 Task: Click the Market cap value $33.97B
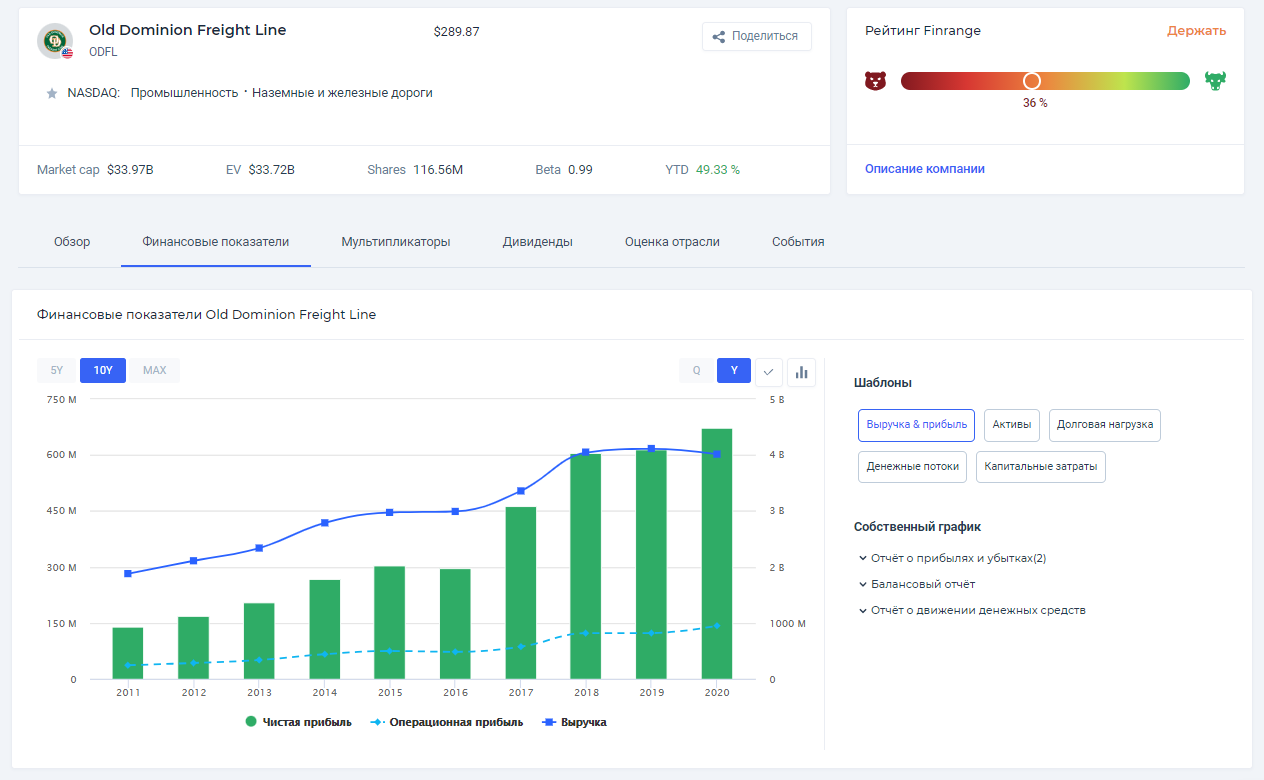[x=130, y=170]
